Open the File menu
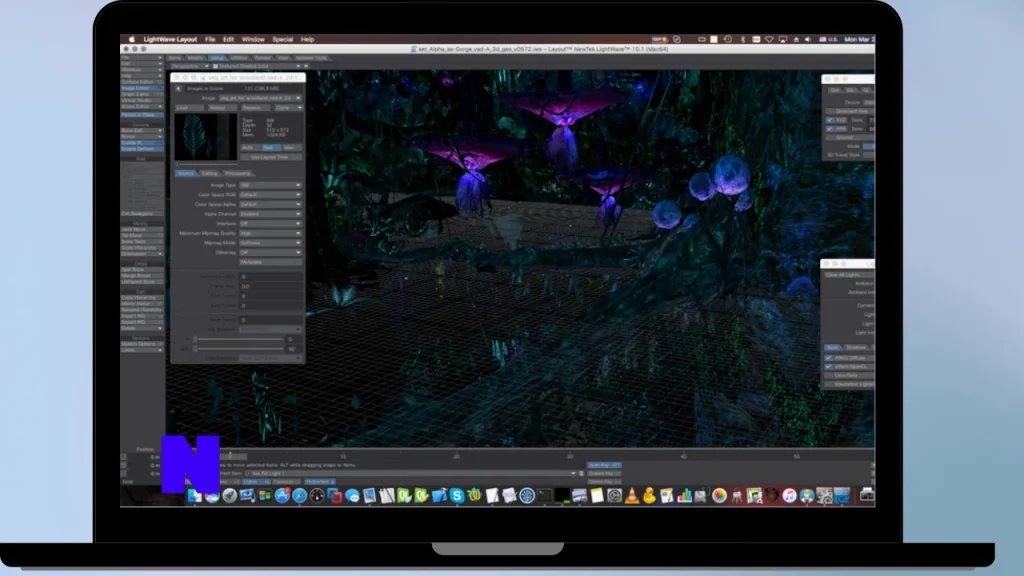 coord(210,39)
